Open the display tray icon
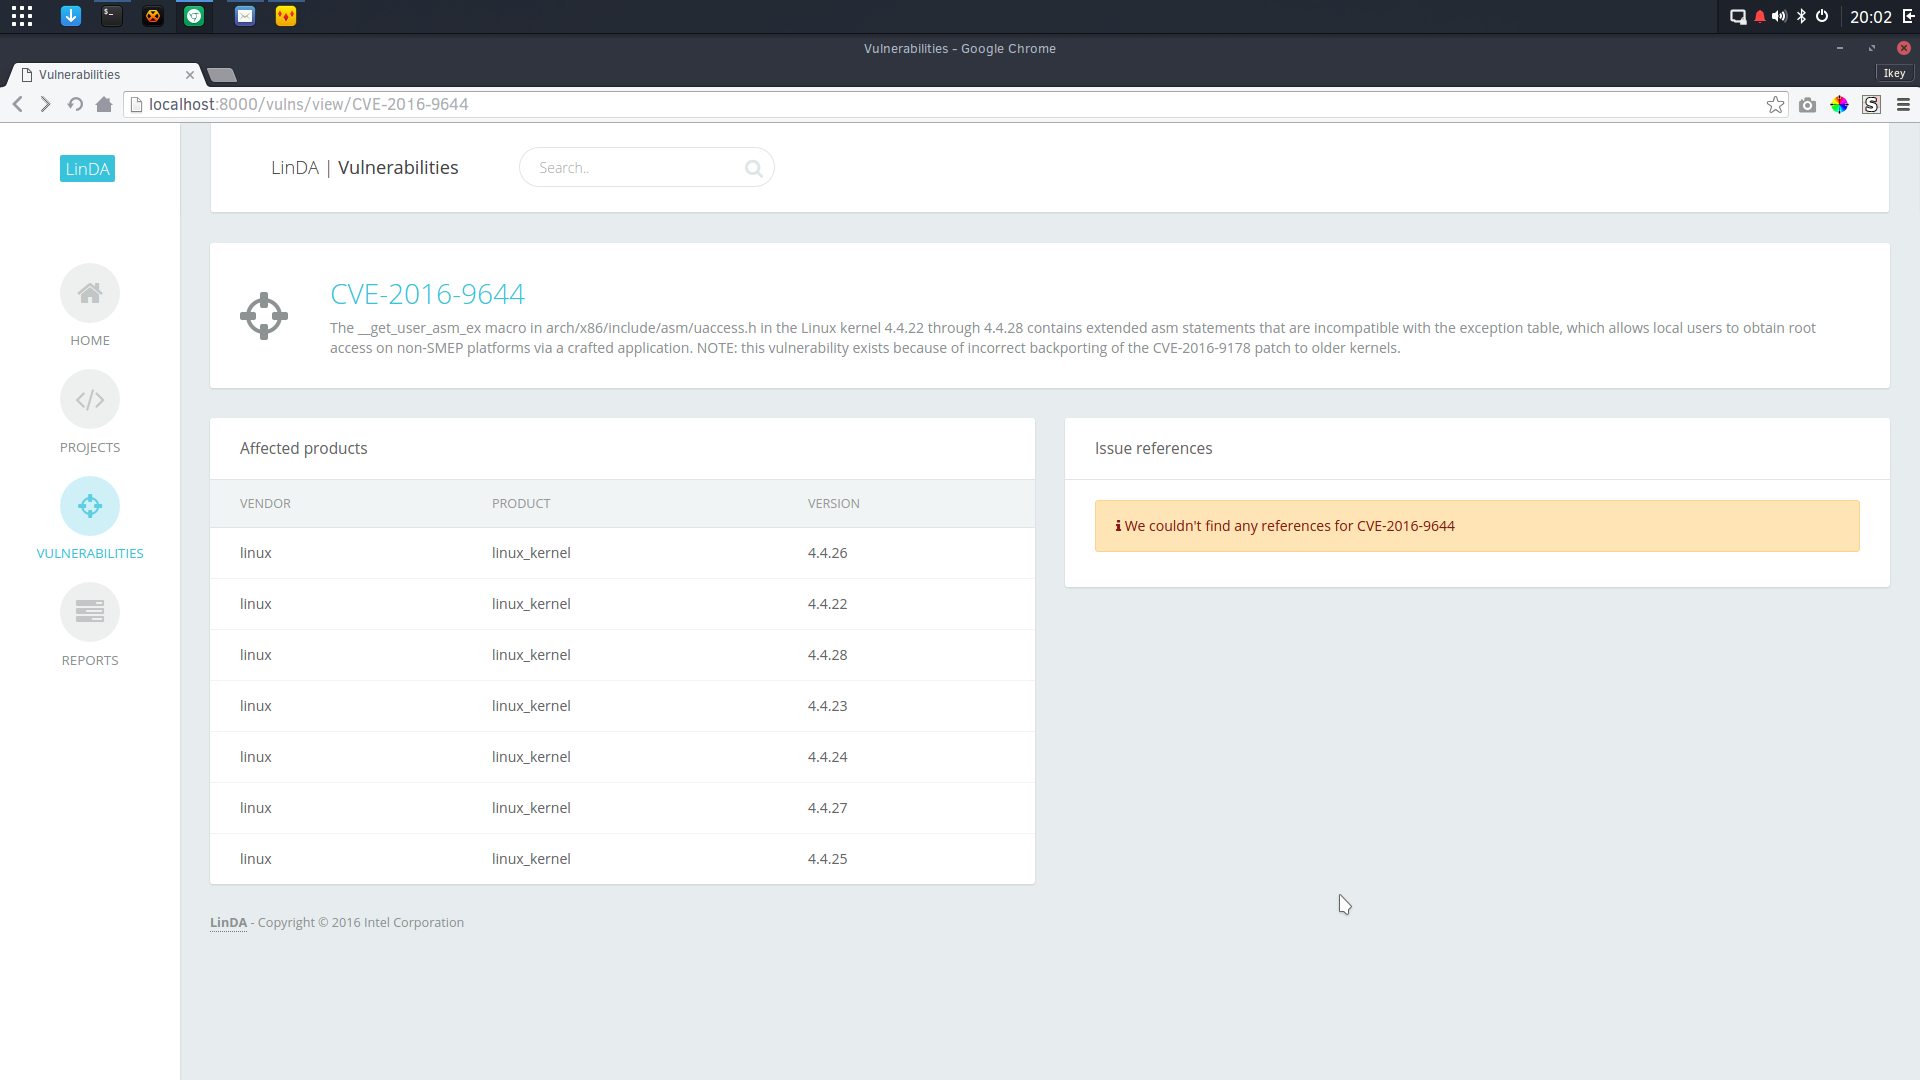This screenshot has height=1080, width=1920. pos(1738,16)
